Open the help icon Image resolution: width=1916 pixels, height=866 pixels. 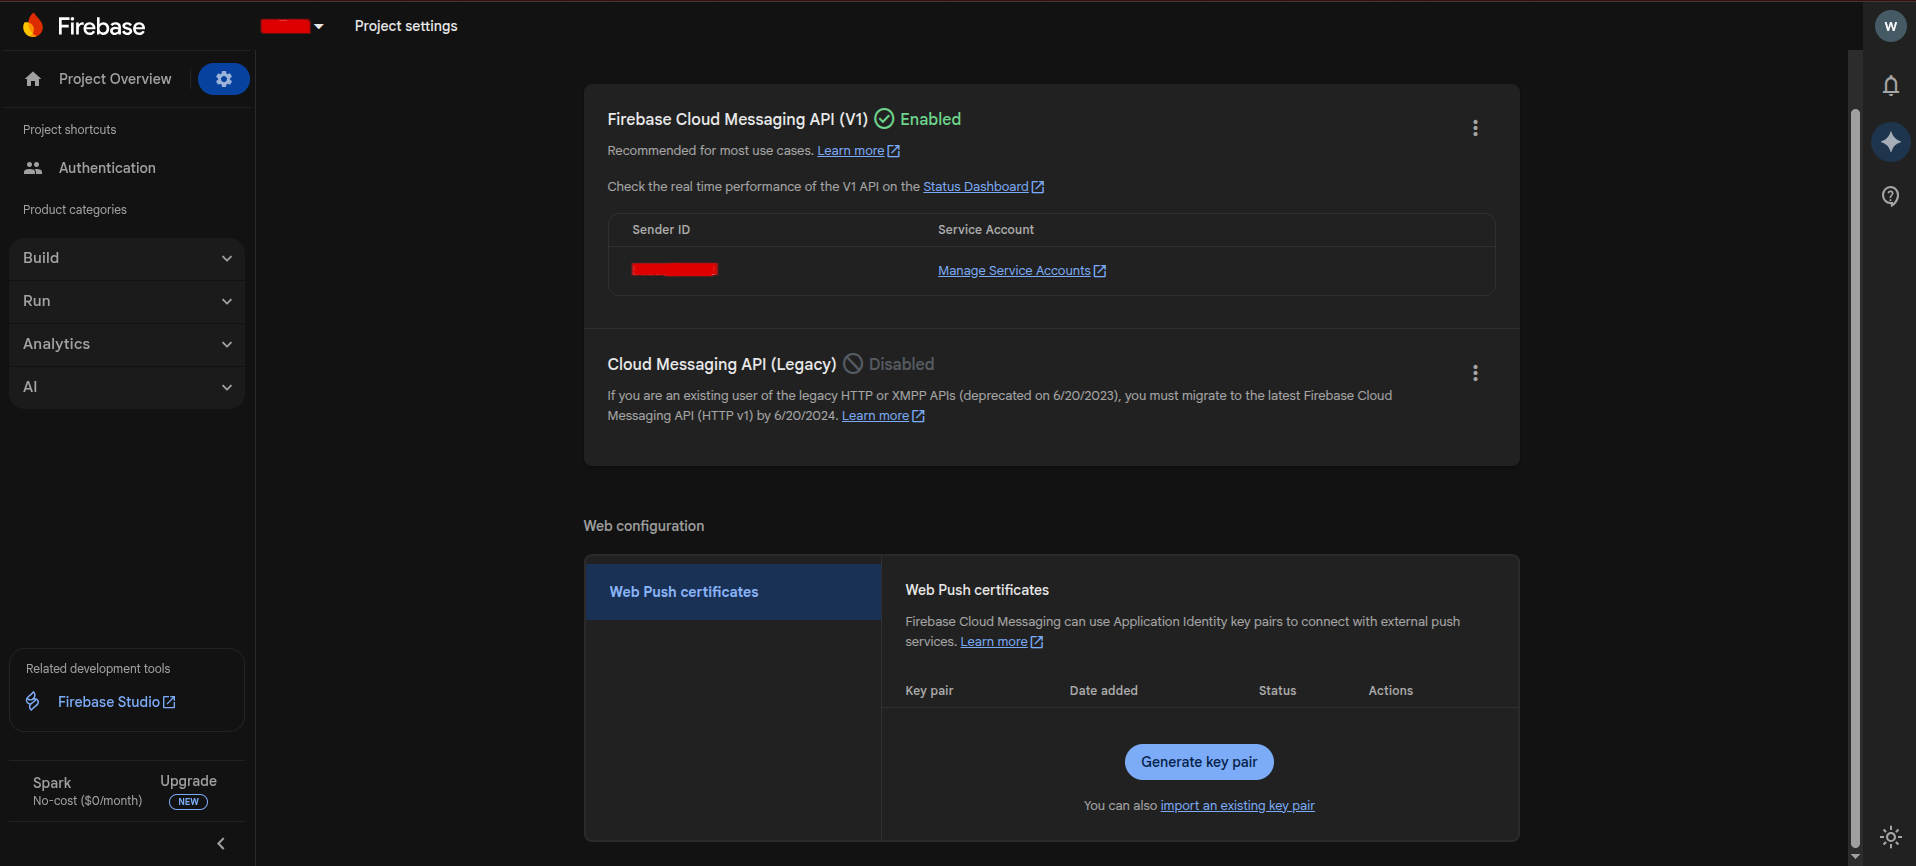[1890, 196]
